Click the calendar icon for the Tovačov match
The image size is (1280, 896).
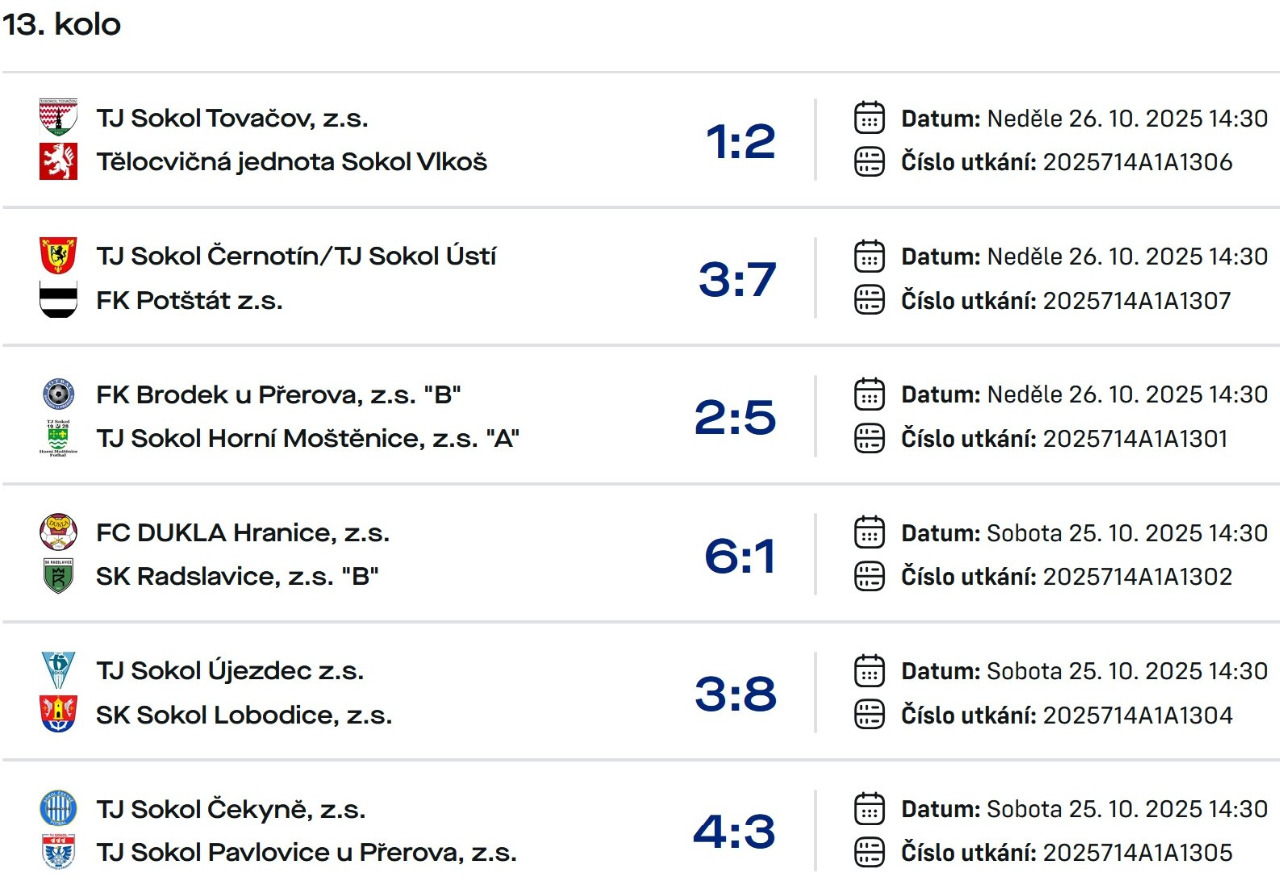(870, 118)
